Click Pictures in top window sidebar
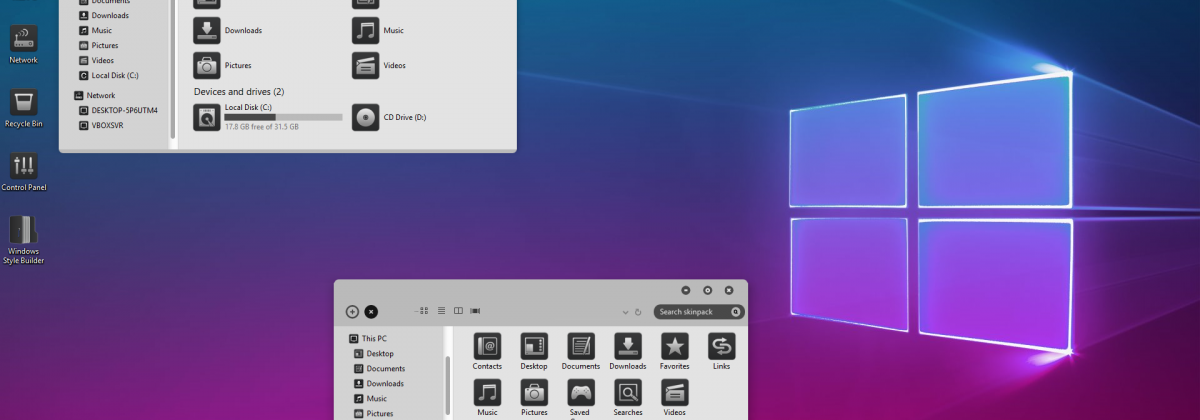The height and width of the screenshot is (420, 1200). point(98,45)
